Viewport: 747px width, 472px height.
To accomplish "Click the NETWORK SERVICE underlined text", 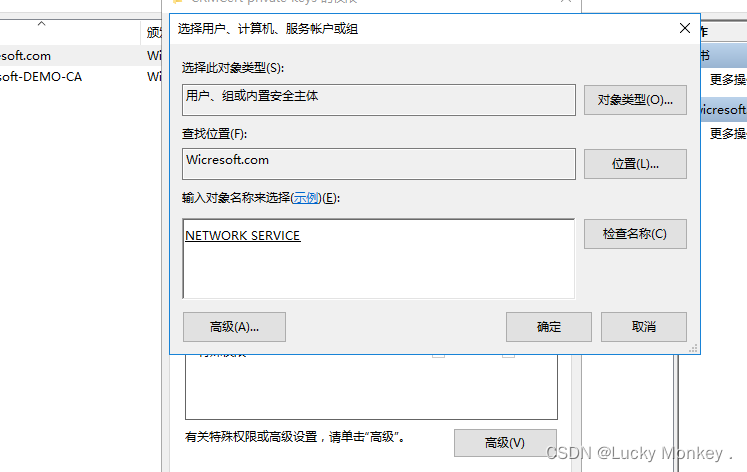I will pyautogui.click(x=242, y=236).
